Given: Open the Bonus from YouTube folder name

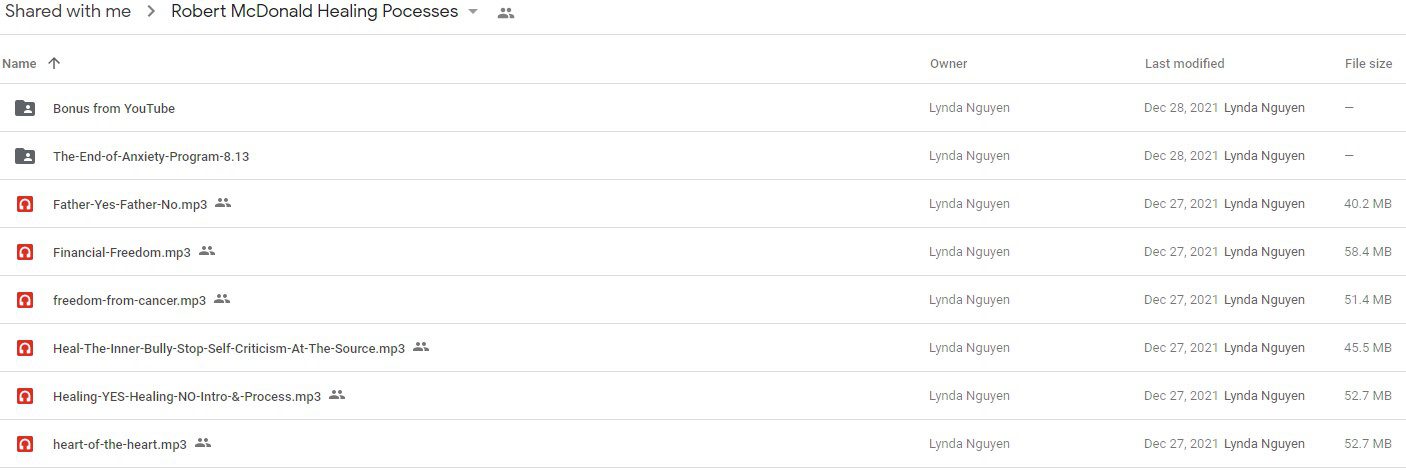Looking at the screenshot, I should [114, 108].
